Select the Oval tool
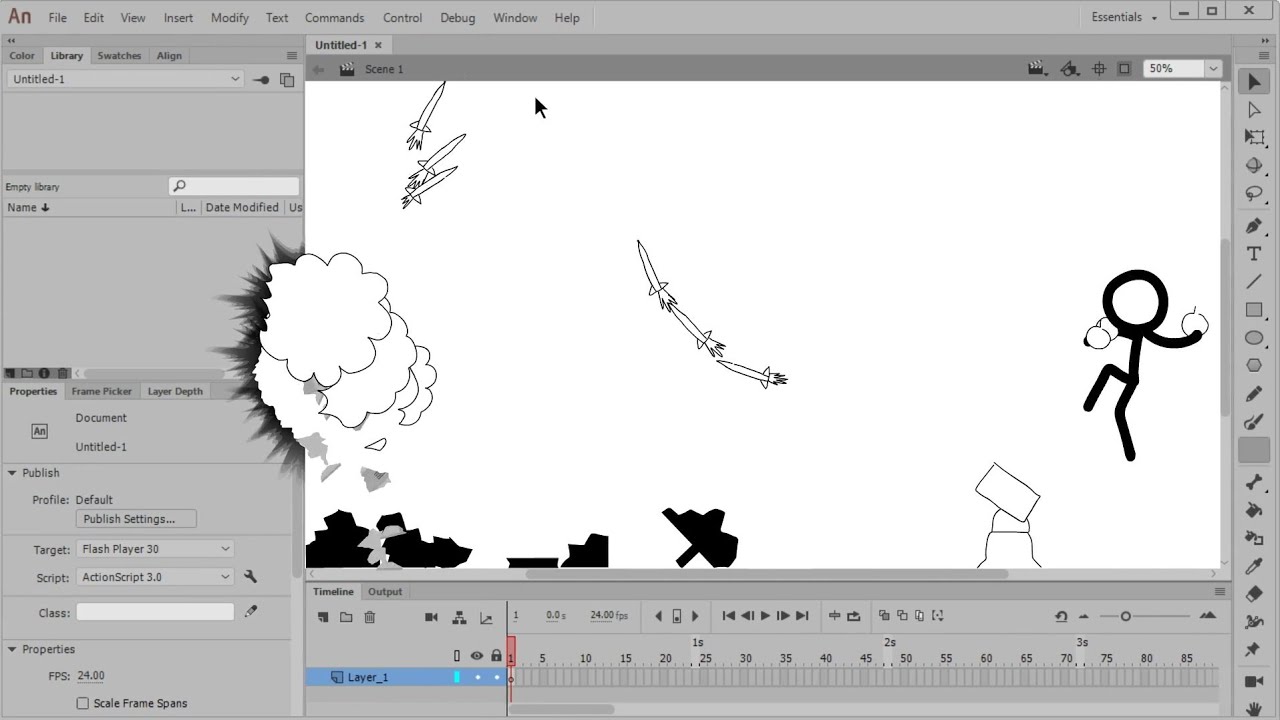Image resolution: width=1280 pixels, height=720 pixels. click(x=1254, y=338)
